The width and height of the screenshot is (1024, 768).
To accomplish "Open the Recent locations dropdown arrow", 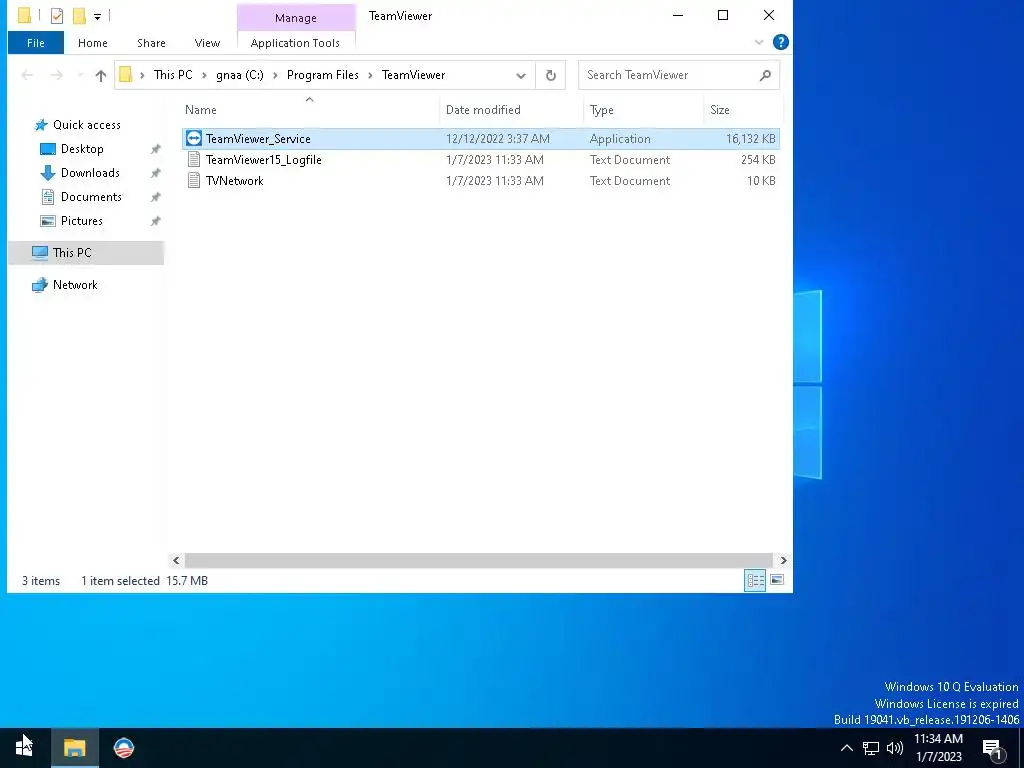I will pos(80,75).
